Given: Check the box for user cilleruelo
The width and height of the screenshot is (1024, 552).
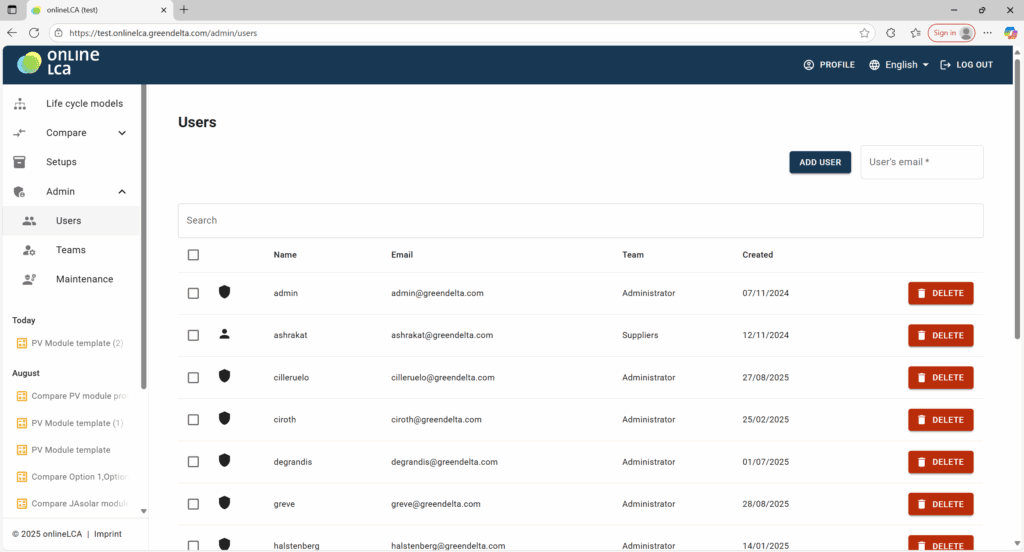Looking at the screenshot, I should coord(193,377).
